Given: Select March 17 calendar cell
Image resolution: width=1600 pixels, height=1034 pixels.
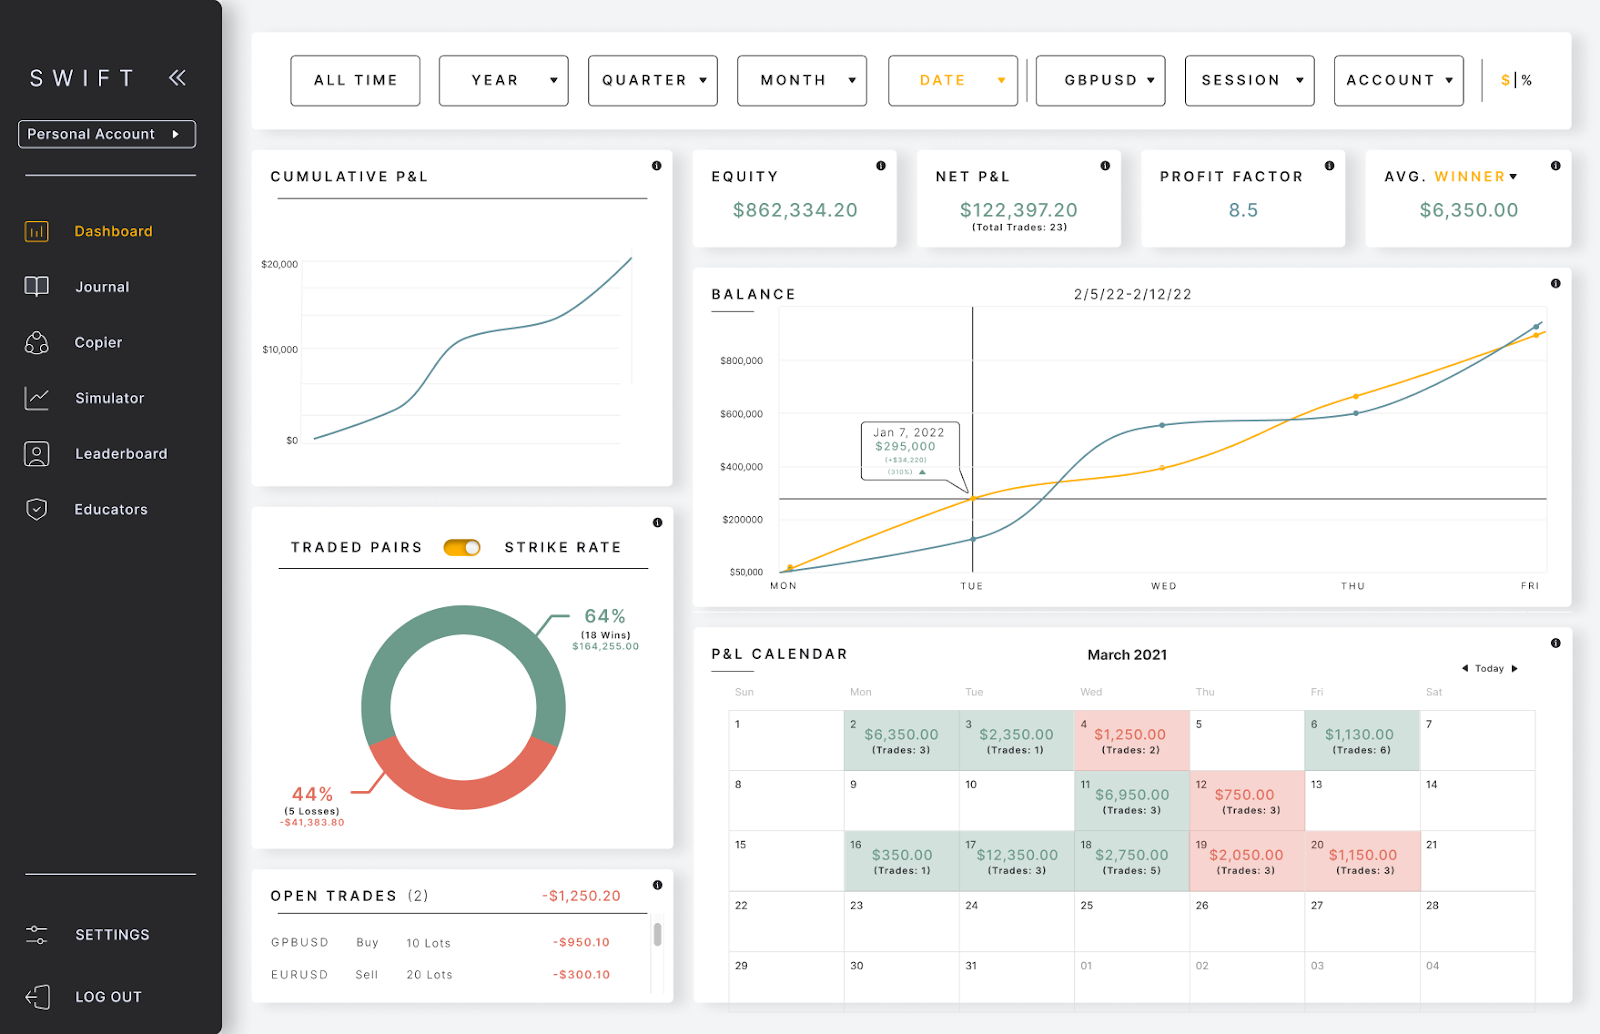Looking at the screenshot, I should click(1016, 861).
